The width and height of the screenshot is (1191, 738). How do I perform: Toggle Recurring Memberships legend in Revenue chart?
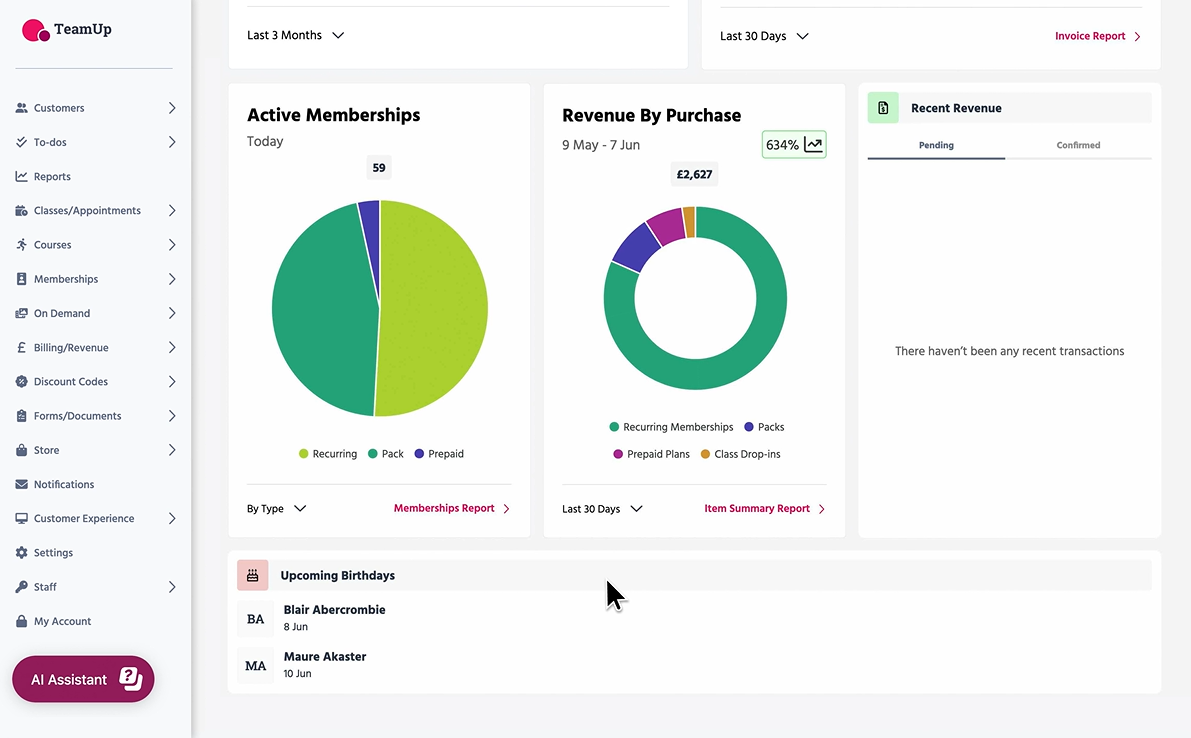click(x=671, y=427)
